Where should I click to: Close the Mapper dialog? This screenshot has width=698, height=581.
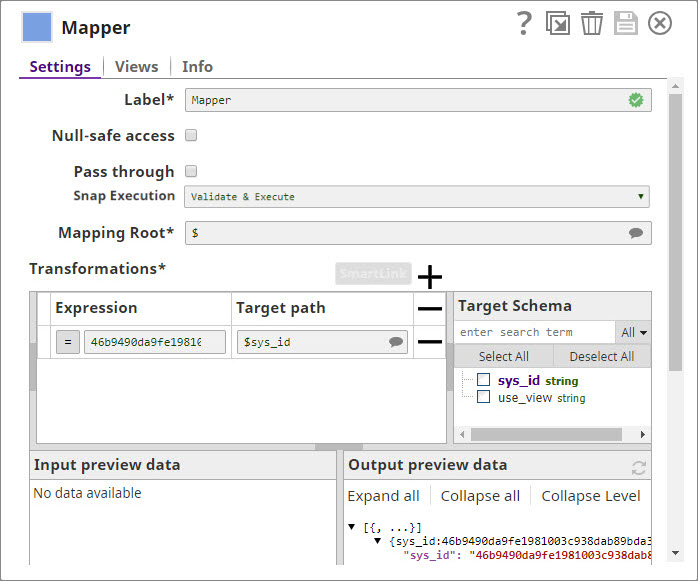pos(660,23)
